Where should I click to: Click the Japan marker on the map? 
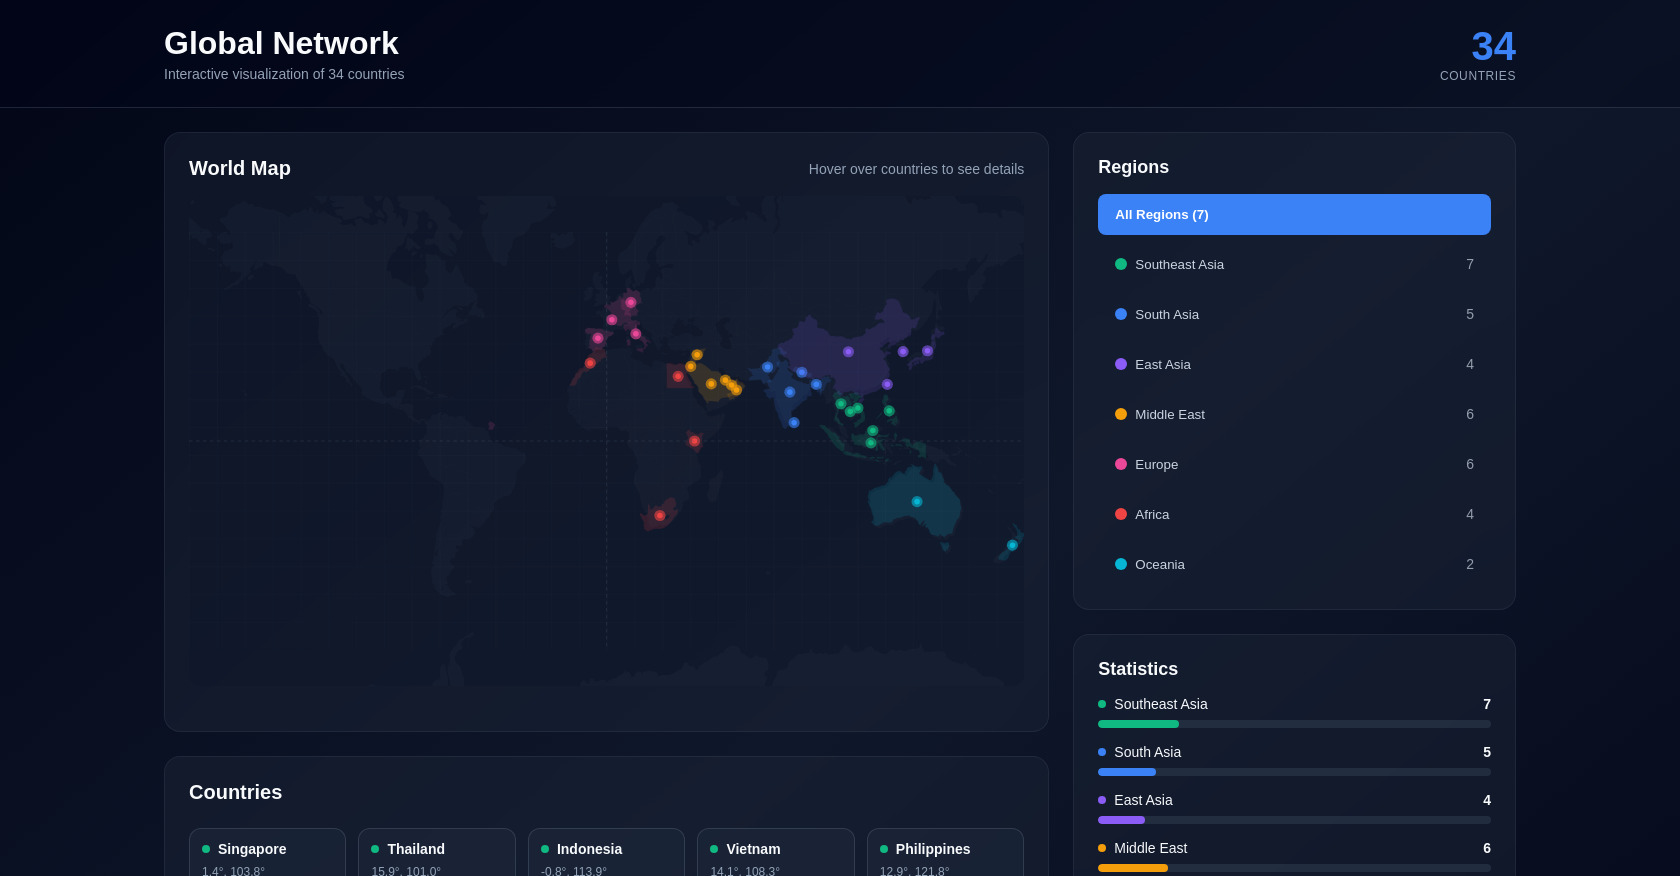928,351
